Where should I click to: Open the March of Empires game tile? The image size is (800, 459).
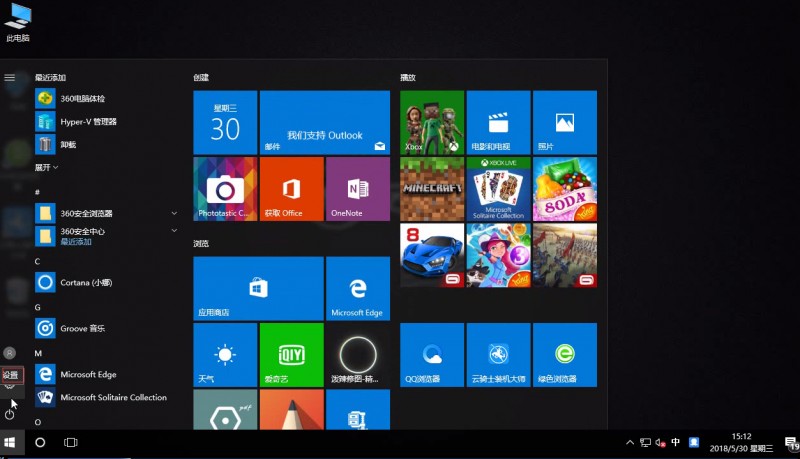(564, 255)
